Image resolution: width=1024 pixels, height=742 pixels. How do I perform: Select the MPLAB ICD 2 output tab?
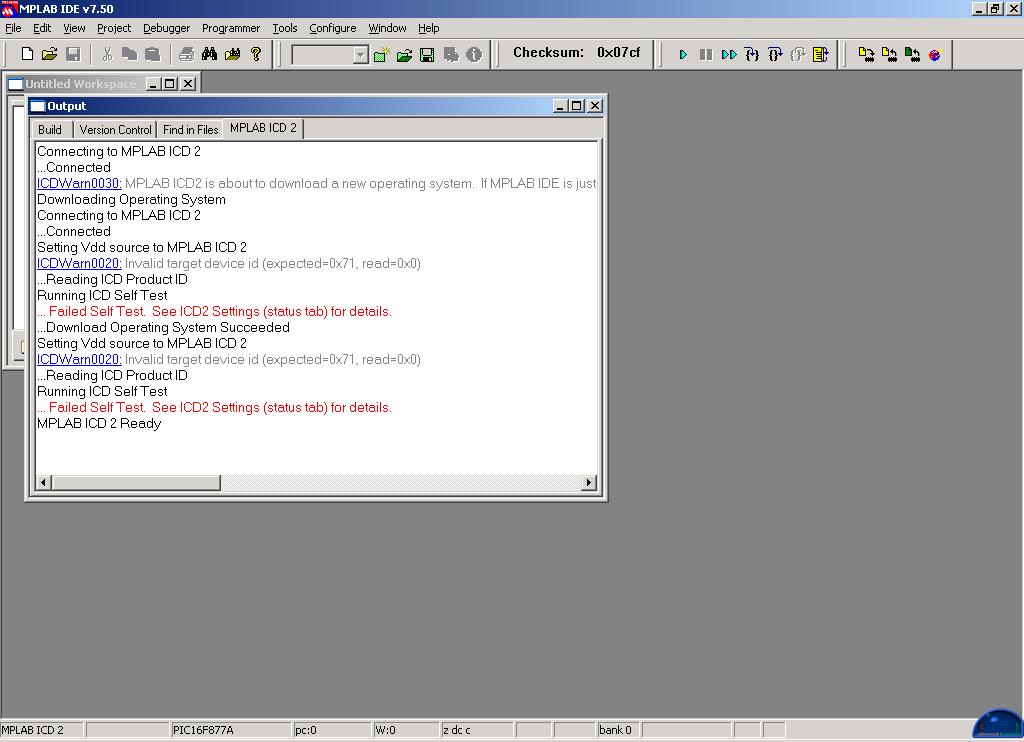tap(263, 128)
